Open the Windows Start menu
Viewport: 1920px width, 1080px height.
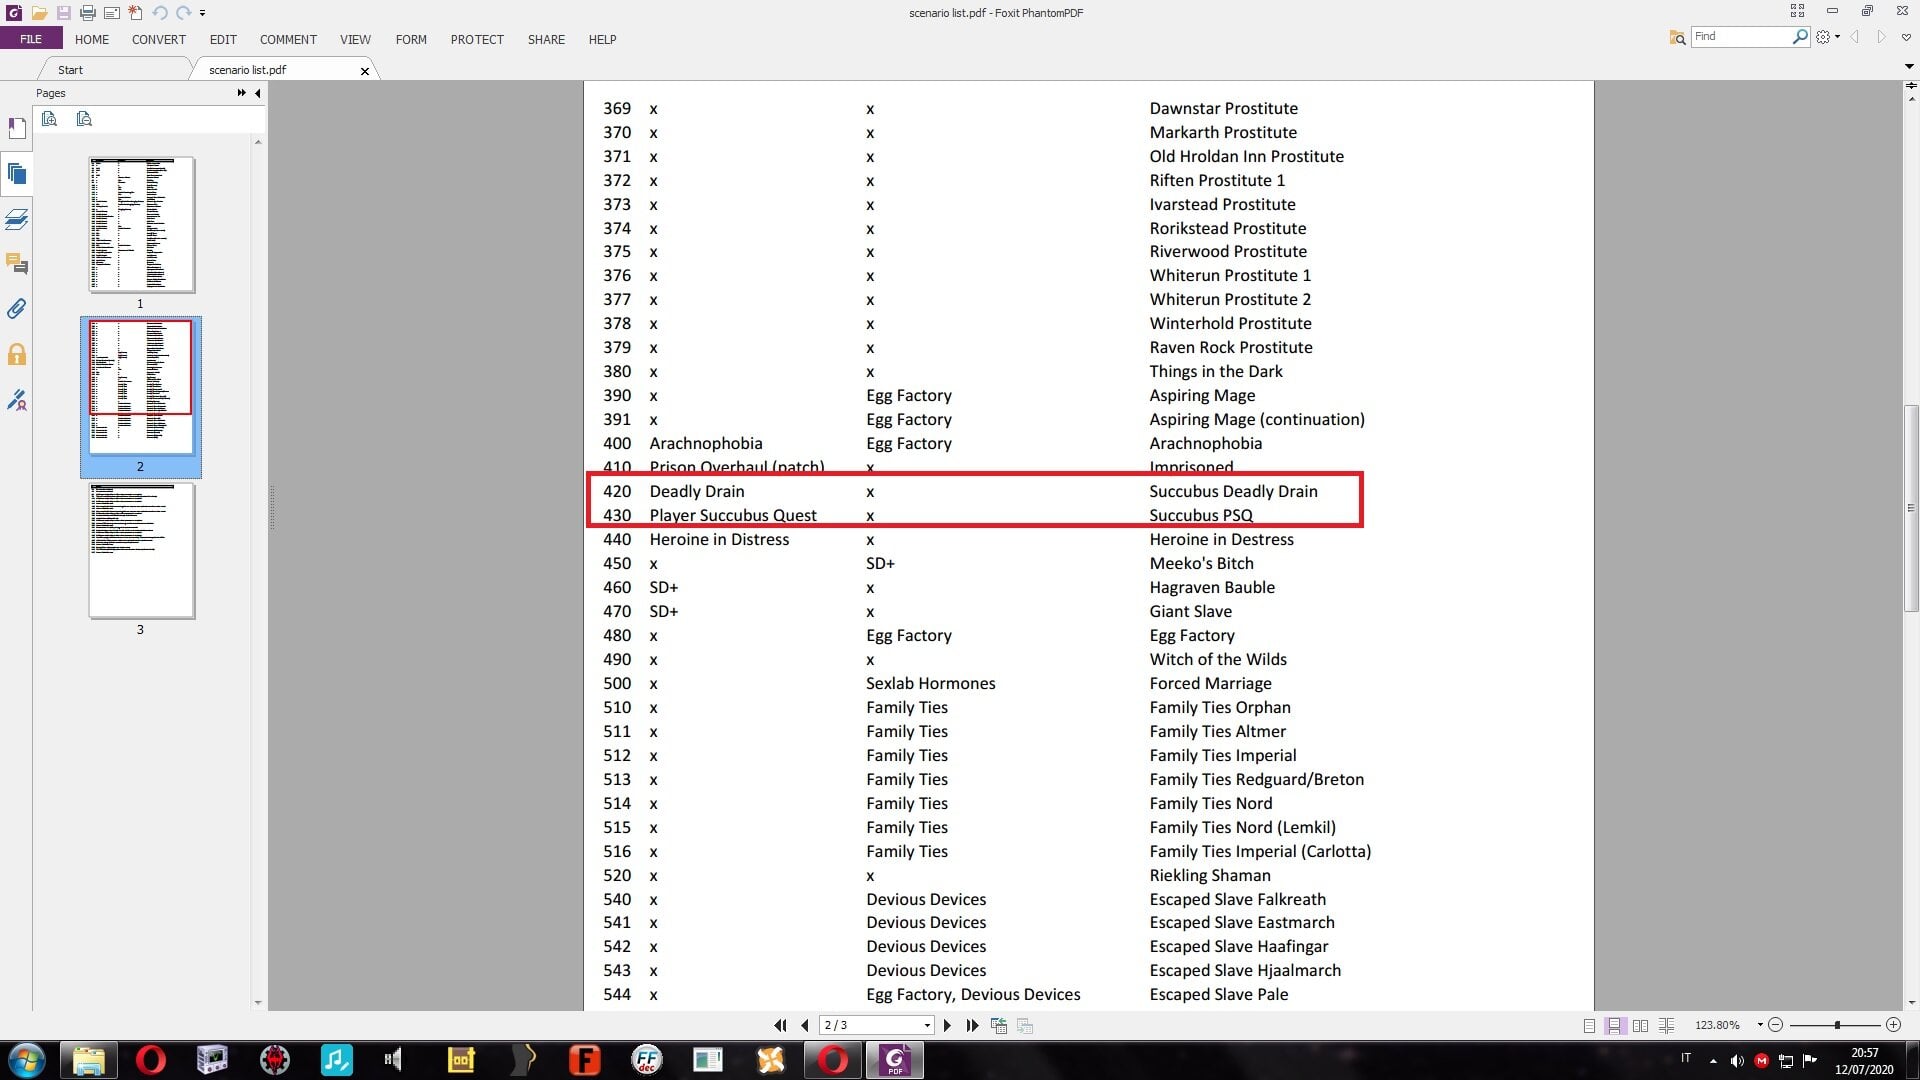click(x=26, y=1060)
